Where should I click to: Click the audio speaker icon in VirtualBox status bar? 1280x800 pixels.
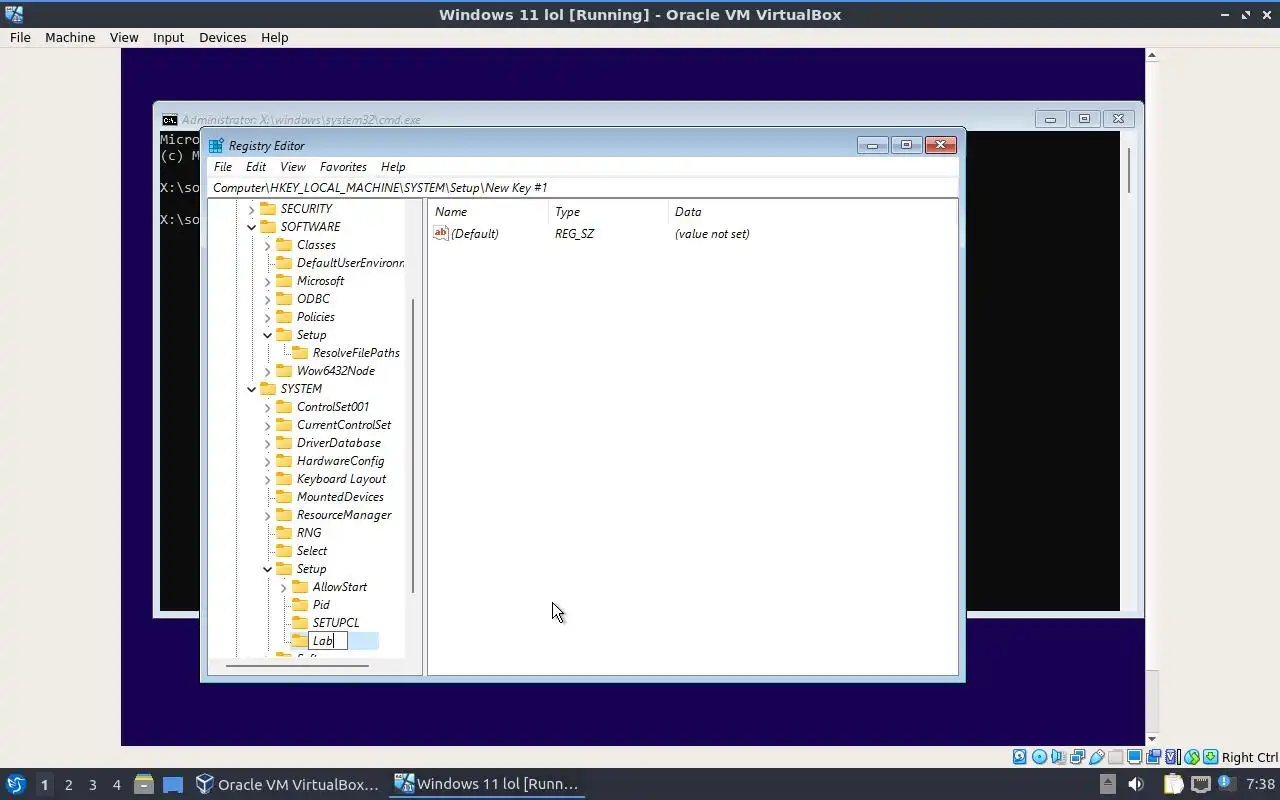(x=1058, y=757)
